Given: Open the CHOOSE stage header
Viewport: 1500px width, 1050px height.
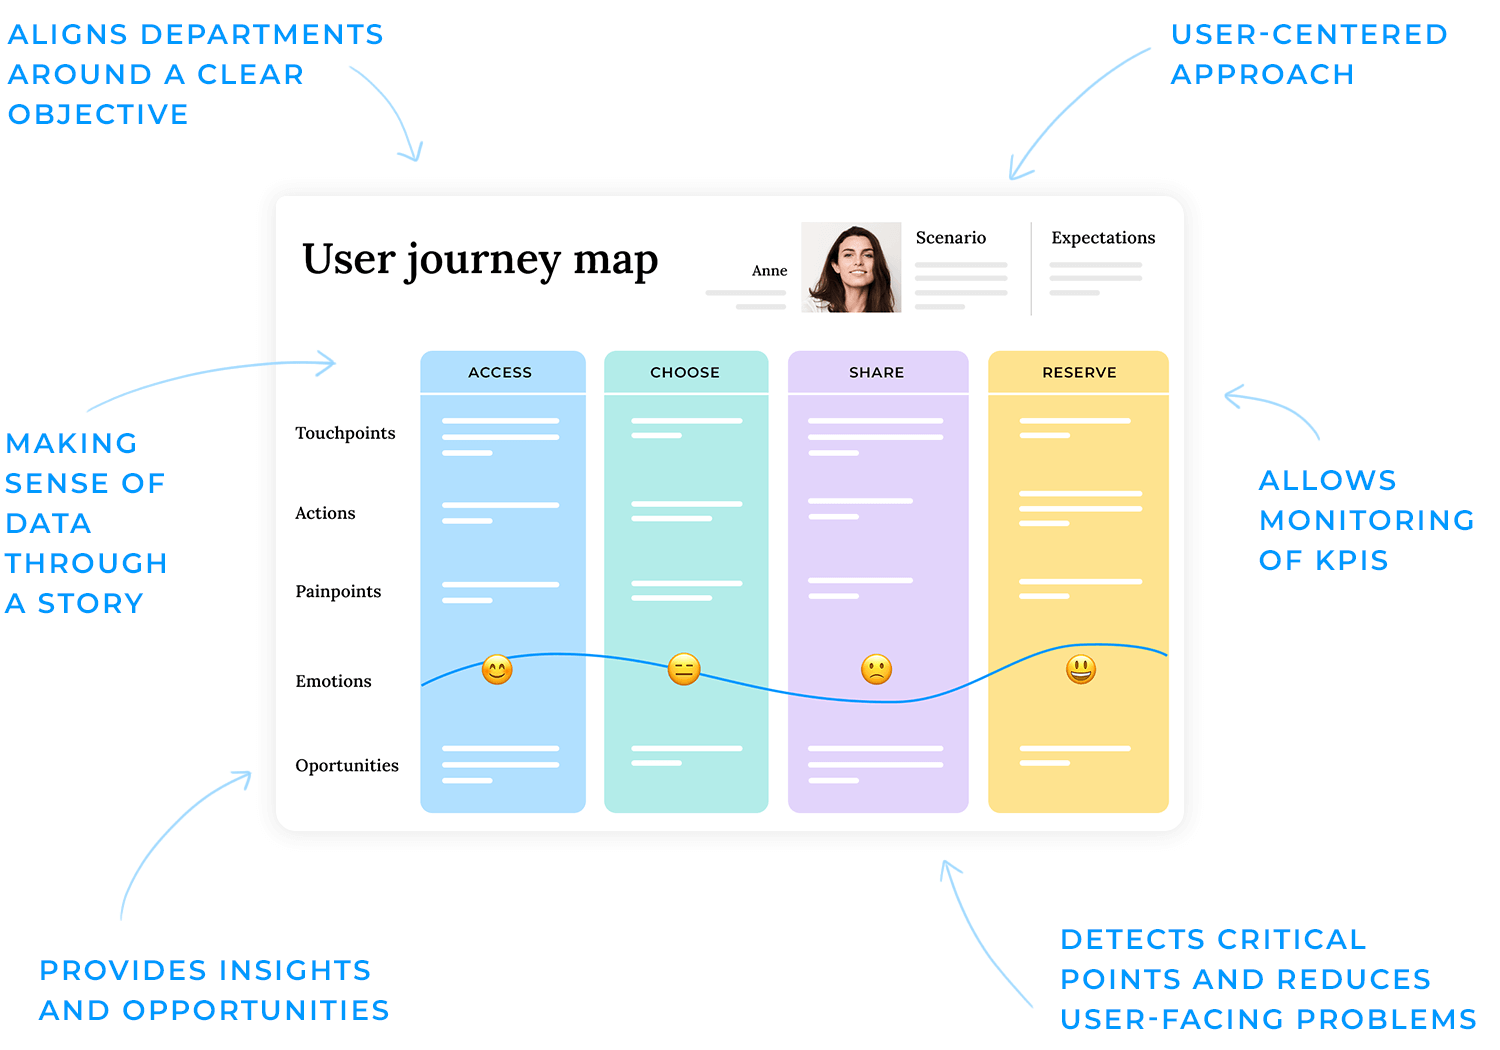Looking at the screenshot, I should [686, 372].
